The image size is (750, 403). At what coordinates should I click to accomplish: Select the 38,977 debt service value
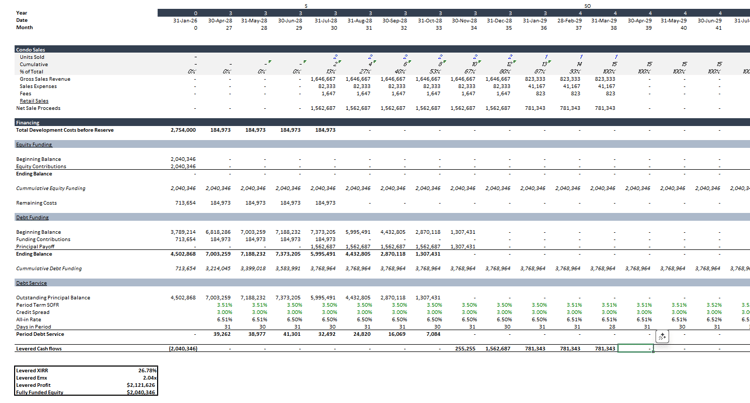[x=257, y=334]
